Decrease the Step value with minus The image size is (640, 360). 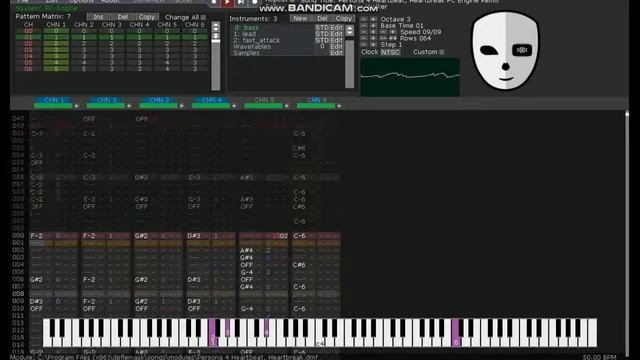[364, 44]
